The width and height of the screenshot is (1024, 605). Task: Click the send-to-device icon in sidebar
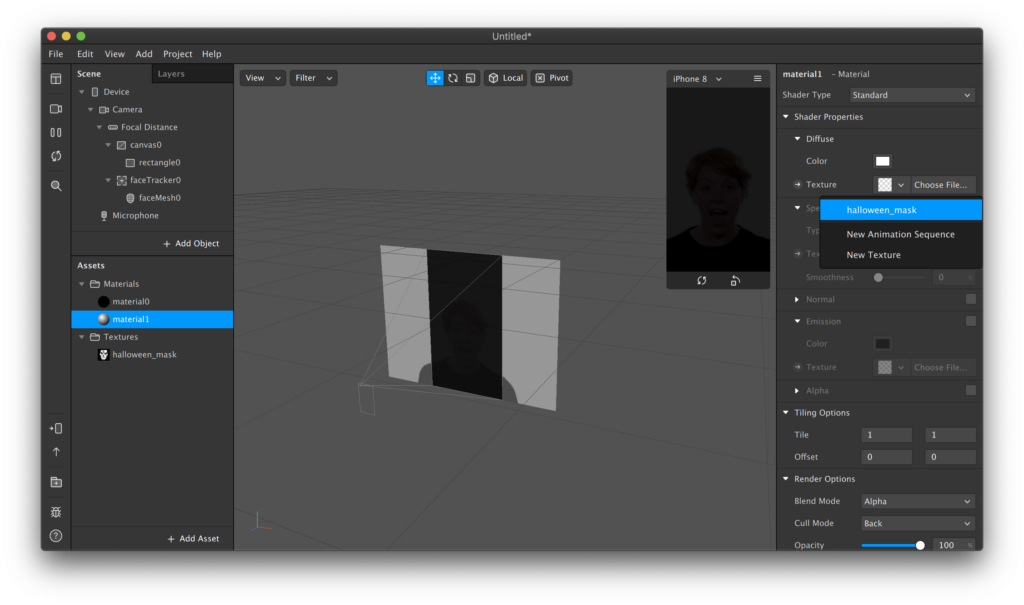click(56, 429)
